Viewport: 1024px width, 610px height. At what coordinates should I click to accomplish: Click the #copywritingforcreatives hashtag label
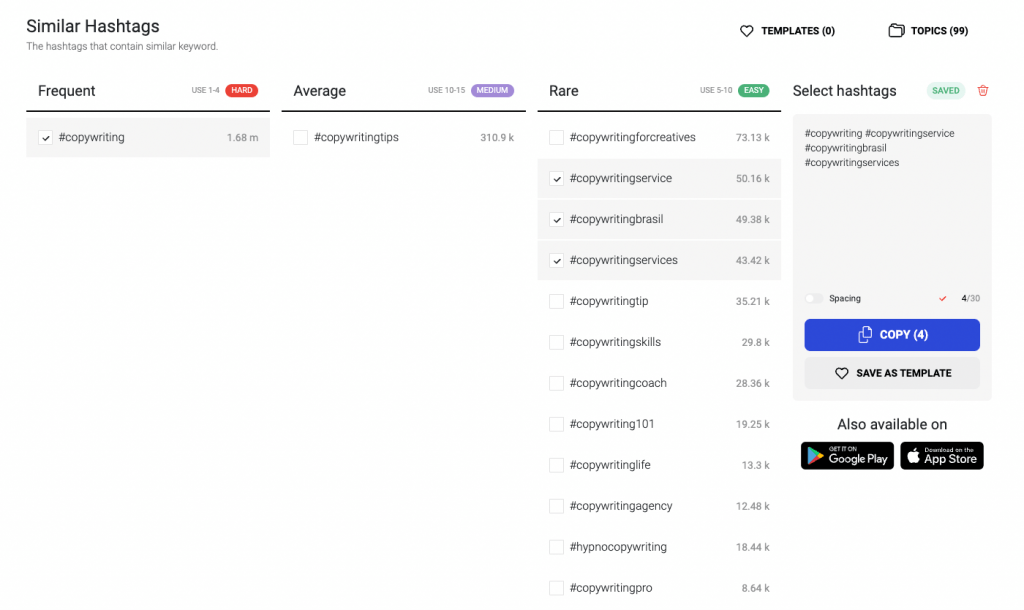[632, 138]
